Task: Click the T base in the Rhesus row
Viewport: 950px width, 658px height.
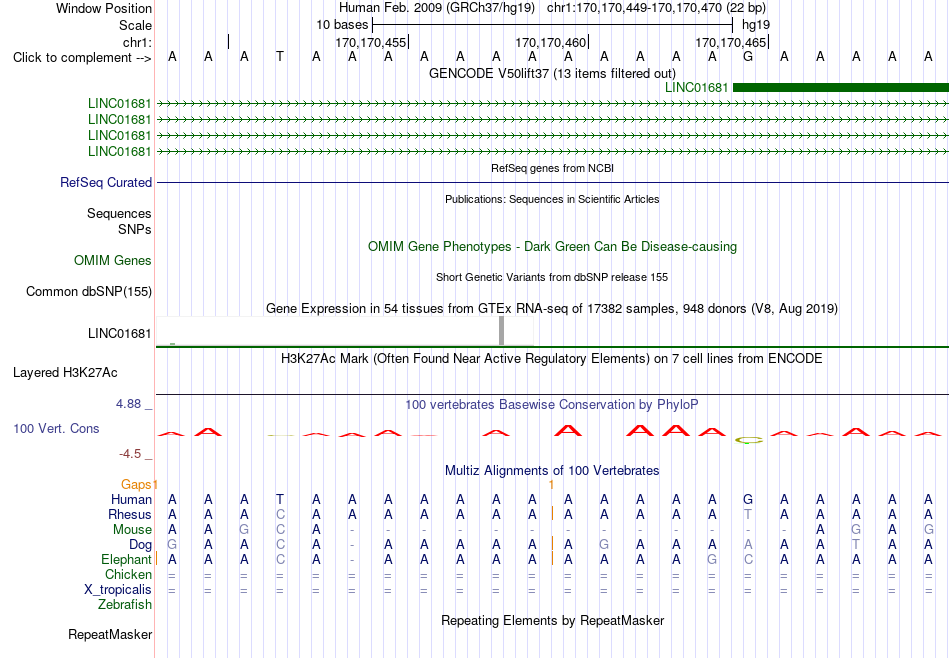Action: [748, 514]
